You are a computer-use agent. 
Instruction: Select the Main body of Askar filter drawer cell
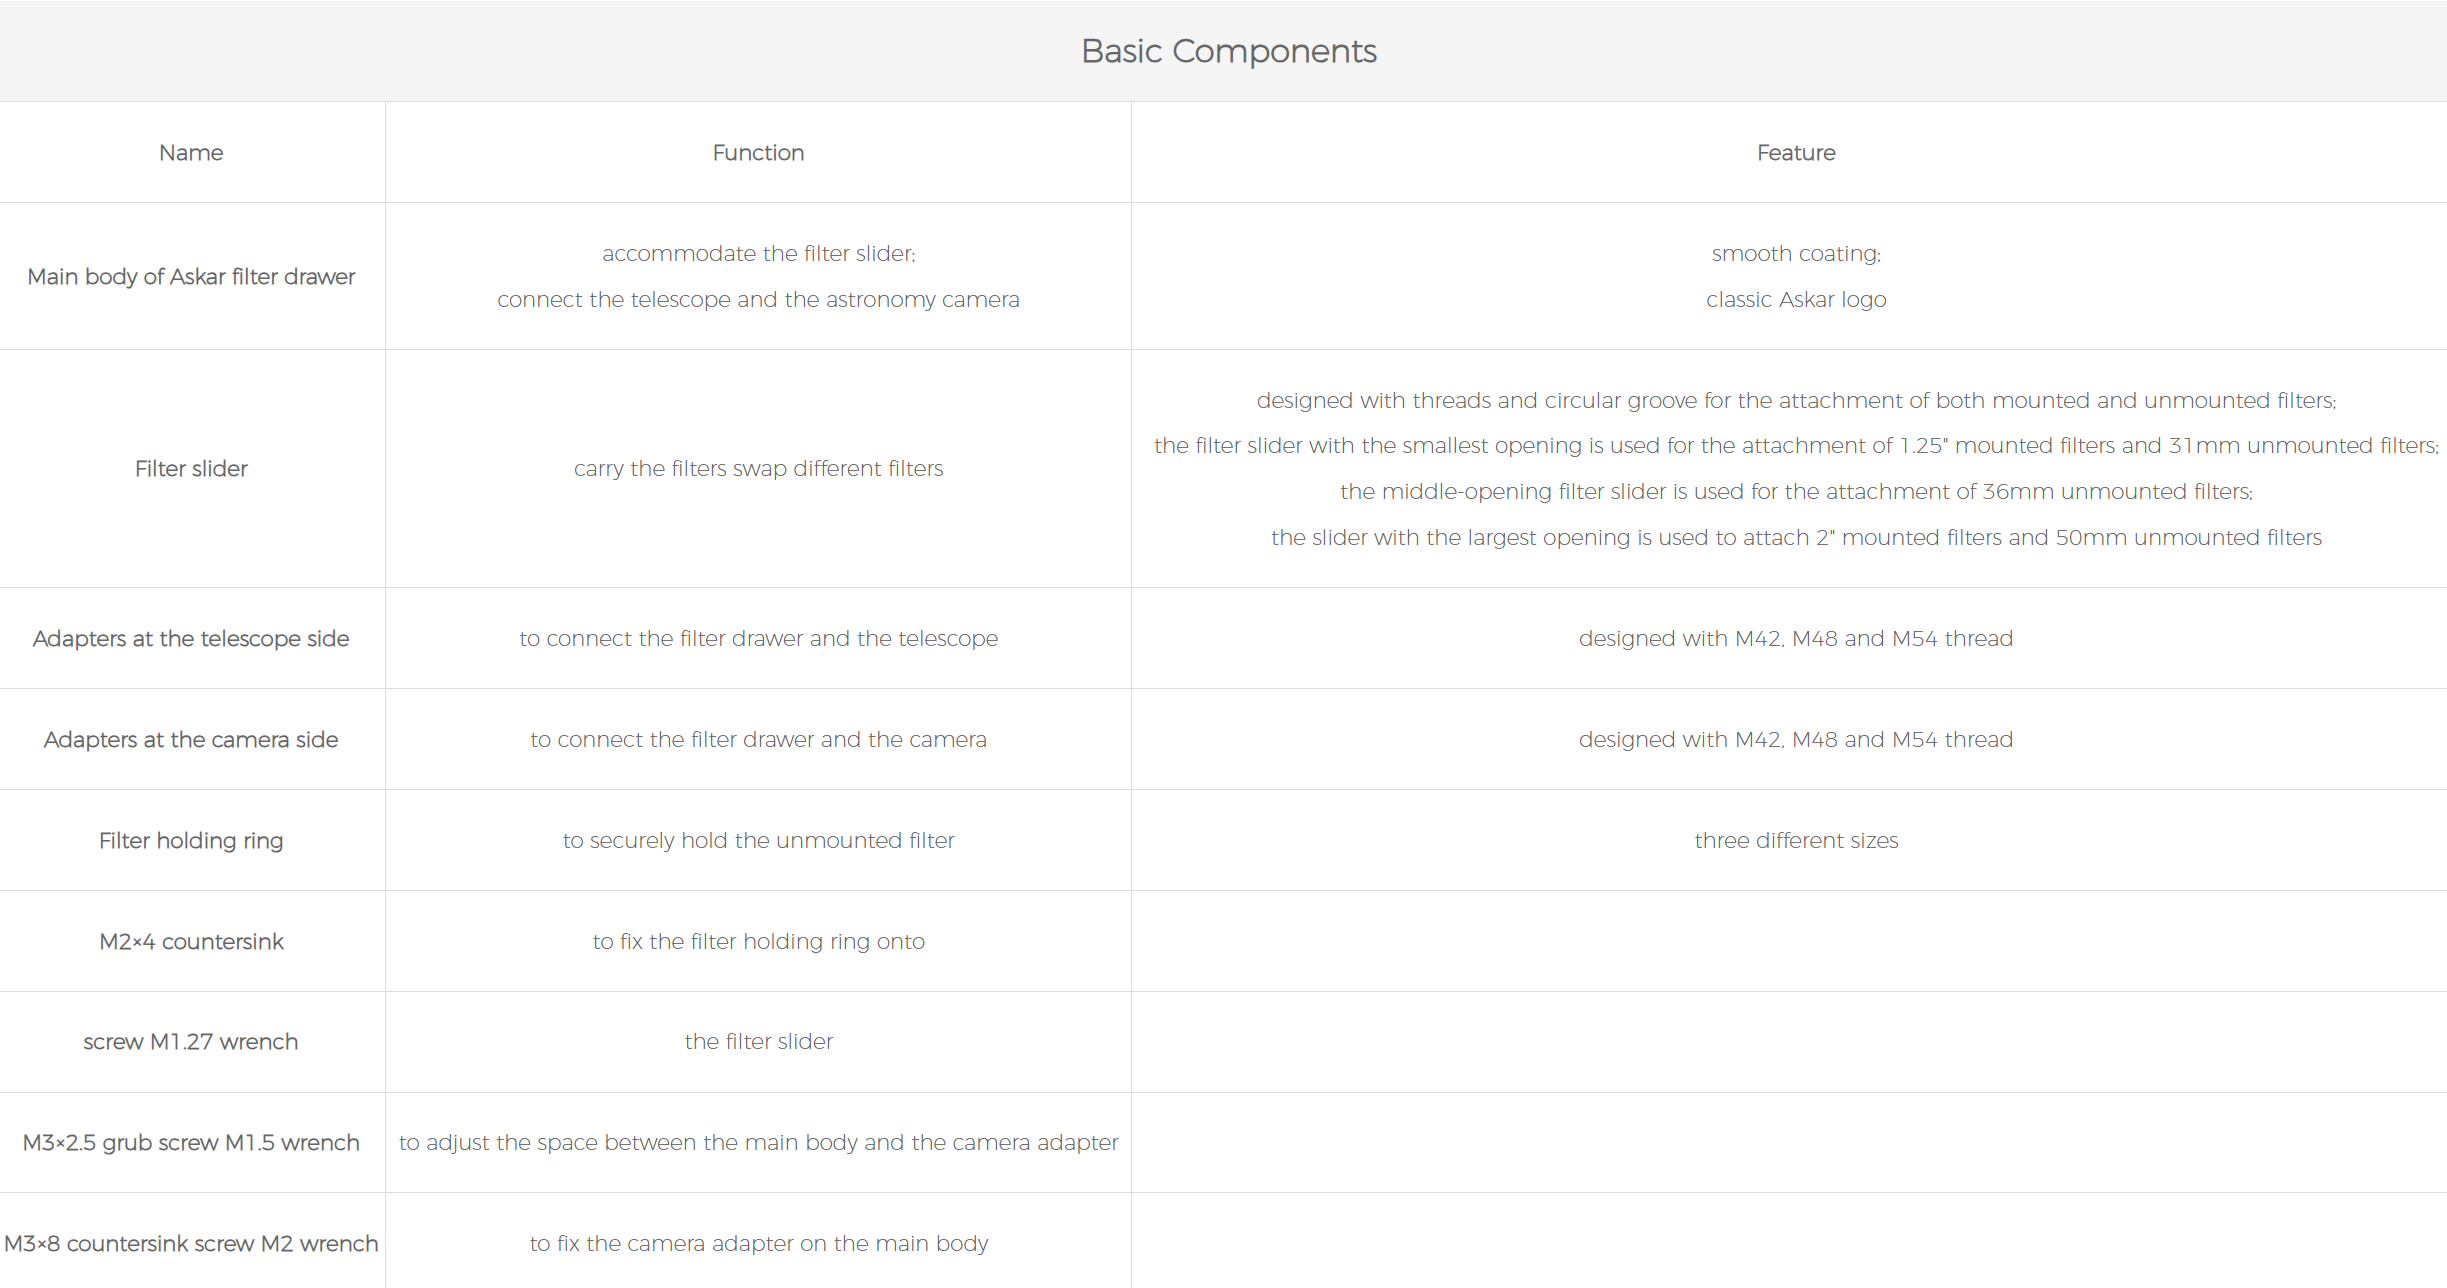coord(191,277)
